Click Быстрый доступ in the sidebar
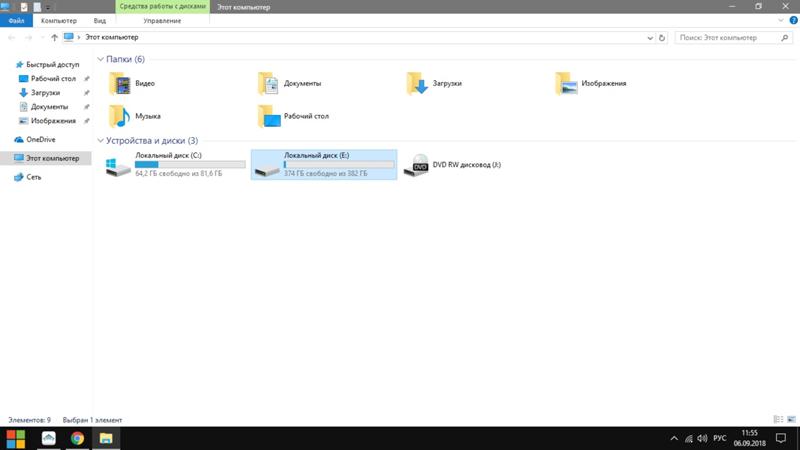Image resolution: width=800 pixels, height=450 pixels. click(x=47, y=64)
